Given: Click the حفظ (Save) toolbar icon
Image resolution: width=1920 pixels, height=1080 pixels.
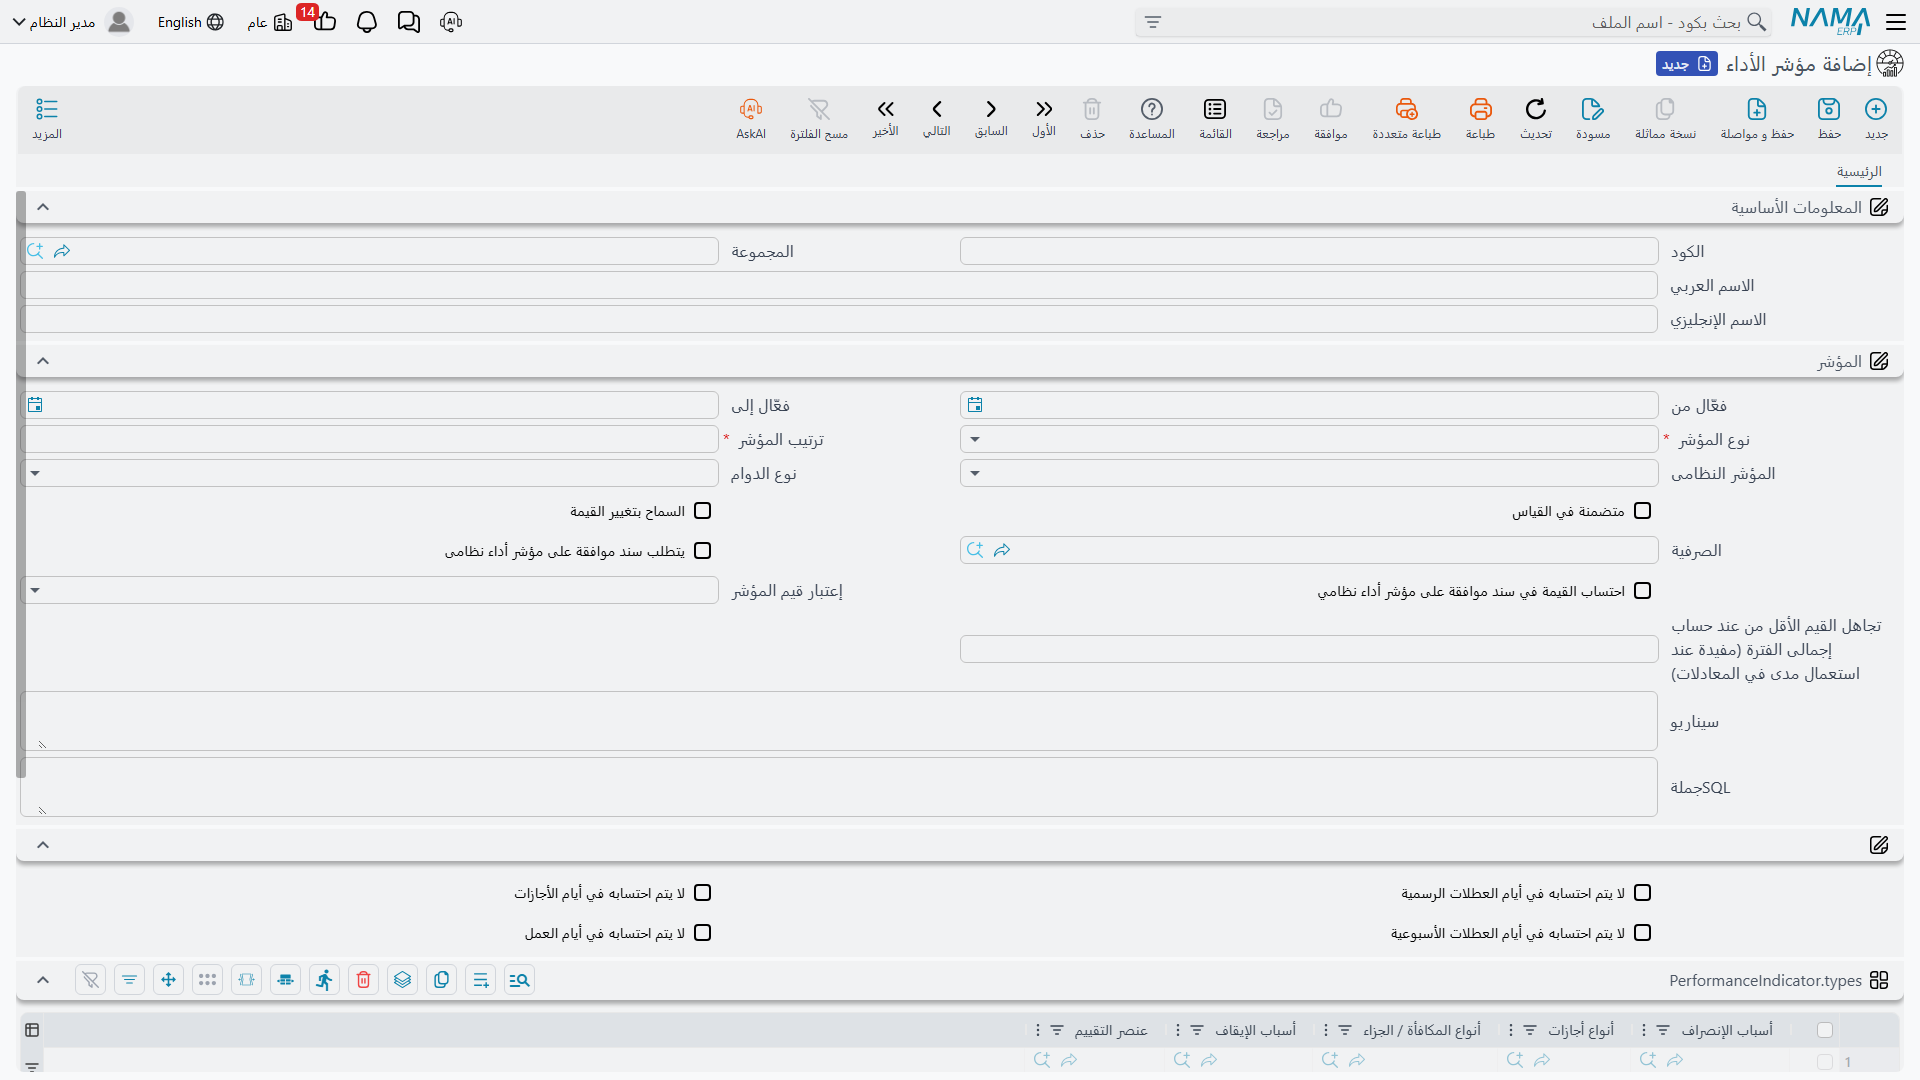Looking at the screenshot, I should pyautogui.click(x=1829, y=109).
